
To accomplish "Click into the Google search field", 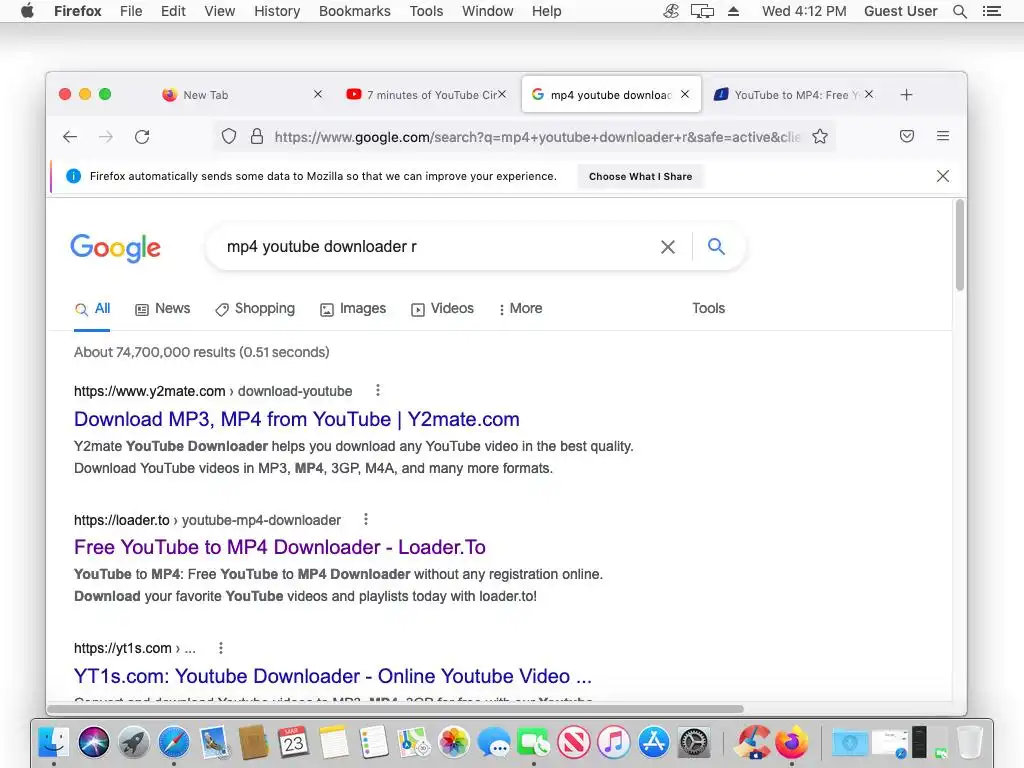I will (438, 247).
